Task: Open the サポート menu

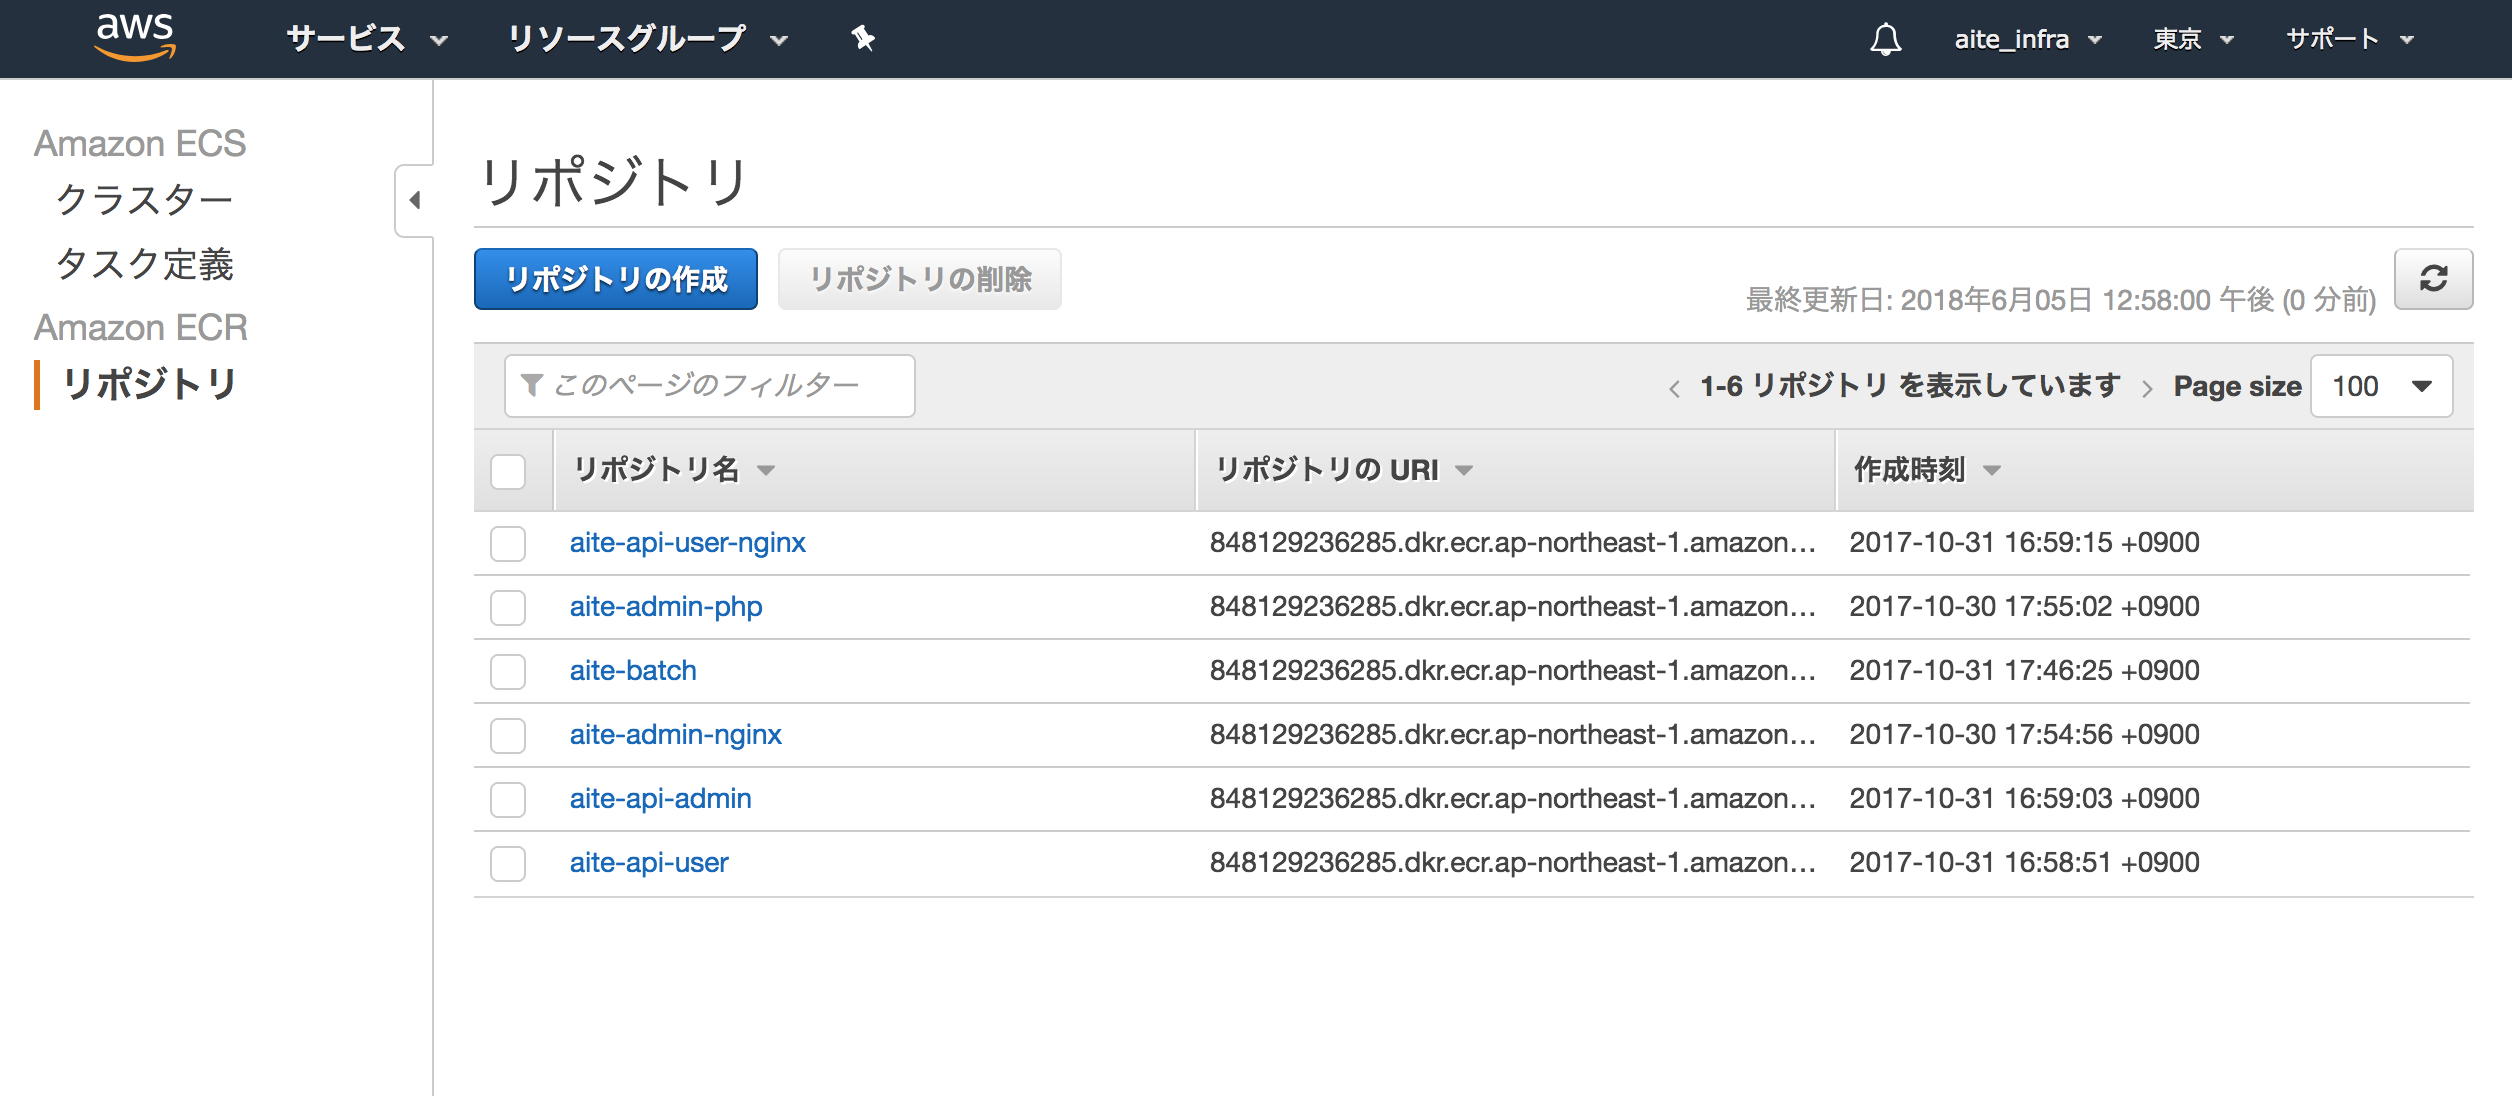Action: click(x=2350, y=39)
